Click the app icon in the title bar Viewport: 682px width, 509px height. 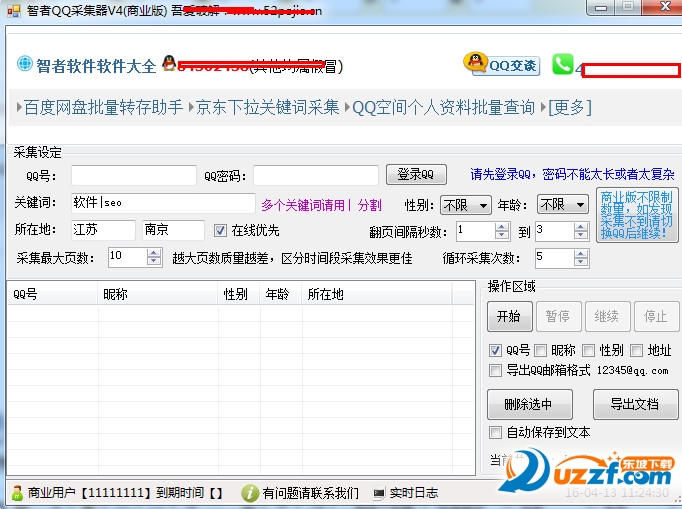13,10
